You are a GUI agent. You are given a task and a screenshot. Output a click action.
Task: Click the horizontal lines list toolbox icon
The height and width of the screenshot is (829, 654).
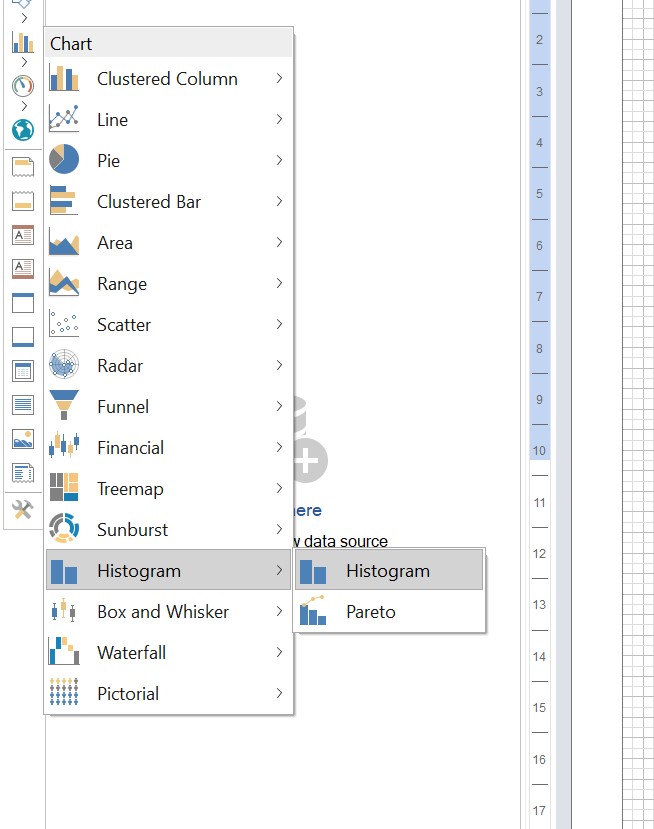click(x=23, y=405)
